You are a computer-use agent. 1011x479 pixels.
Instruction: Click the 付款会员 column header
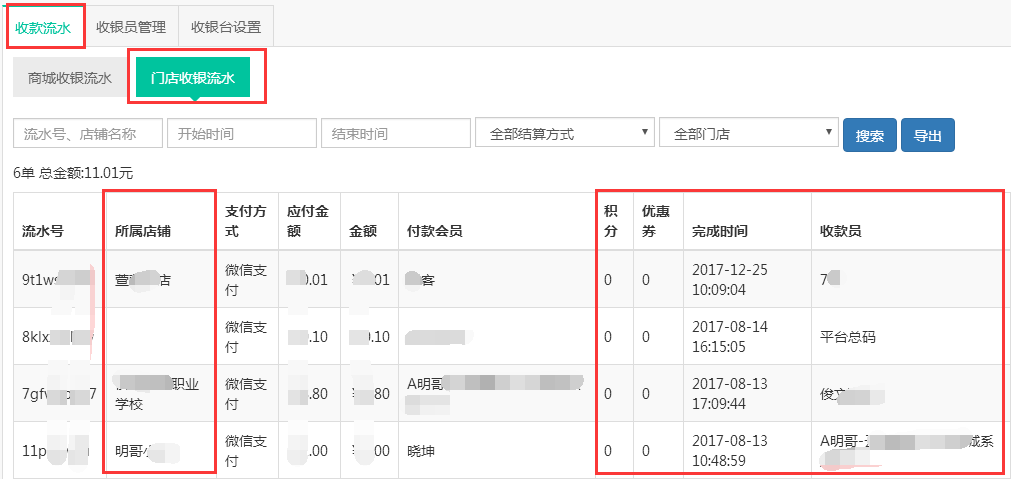[434, 231]
